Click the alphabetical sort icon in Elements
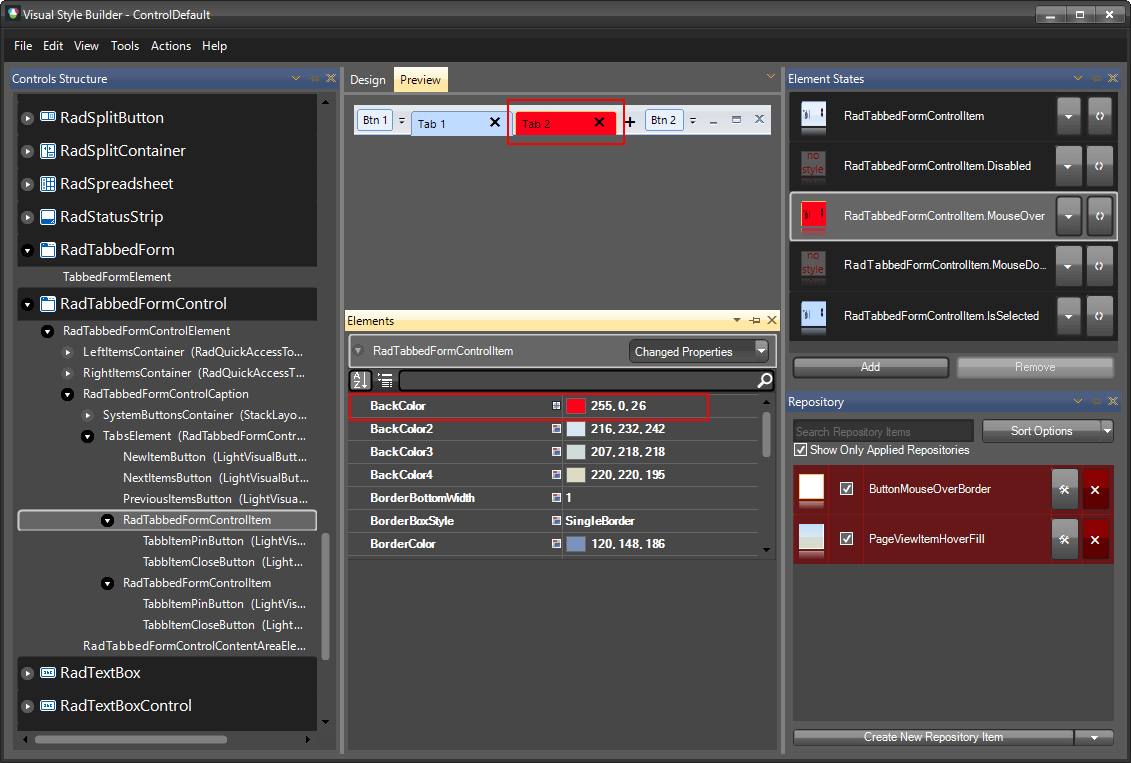Viewport: 1131px width, 763px height. tap(360, 380)
